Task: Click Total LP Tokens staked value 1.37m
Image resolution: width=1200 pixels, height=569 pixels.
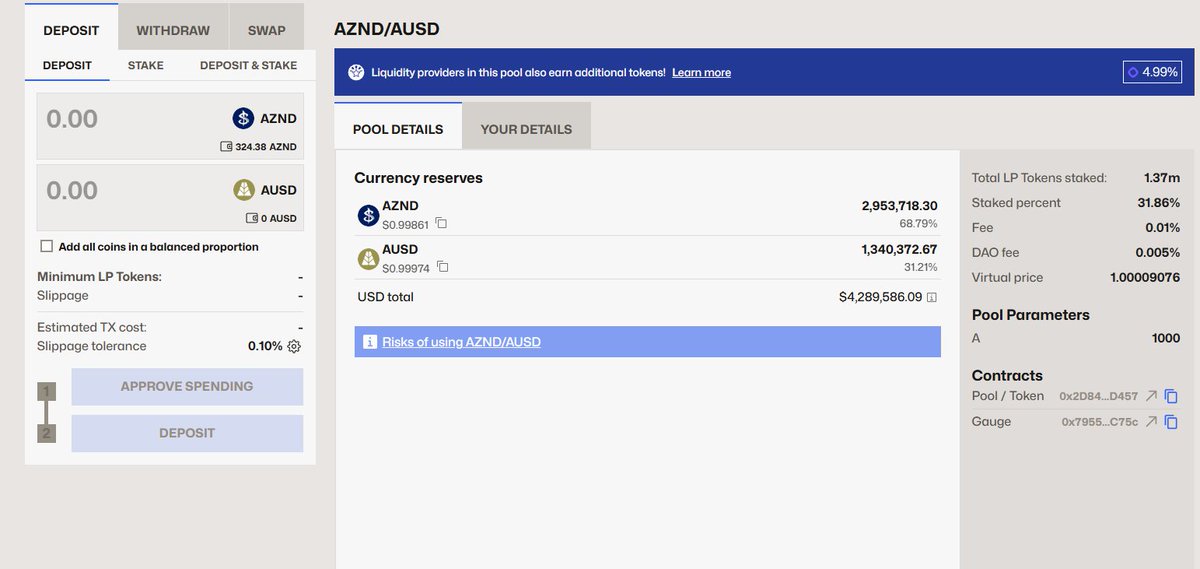Action: pos(1163,177)
